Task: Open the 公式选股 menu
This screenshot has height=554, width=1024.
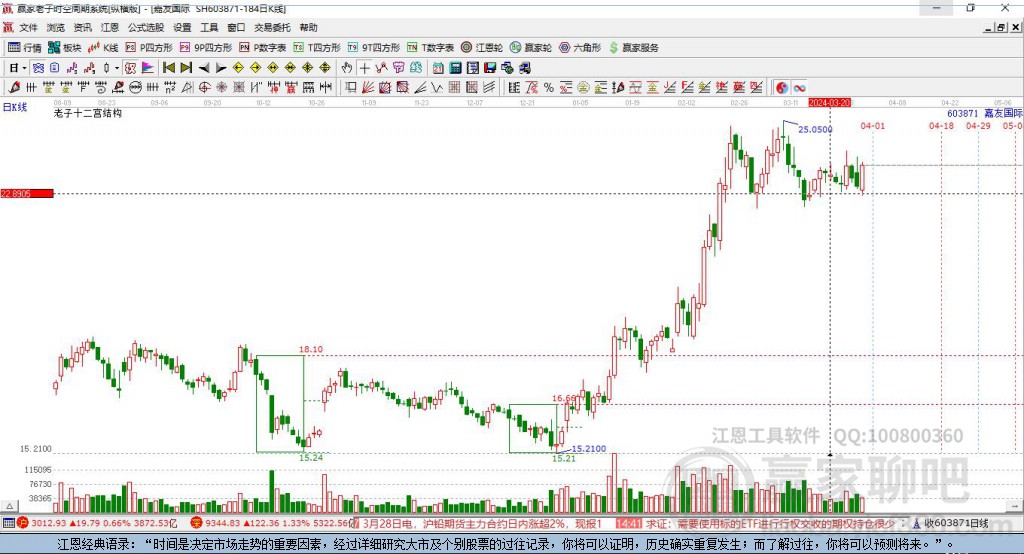Action: [x=146, y=27]
